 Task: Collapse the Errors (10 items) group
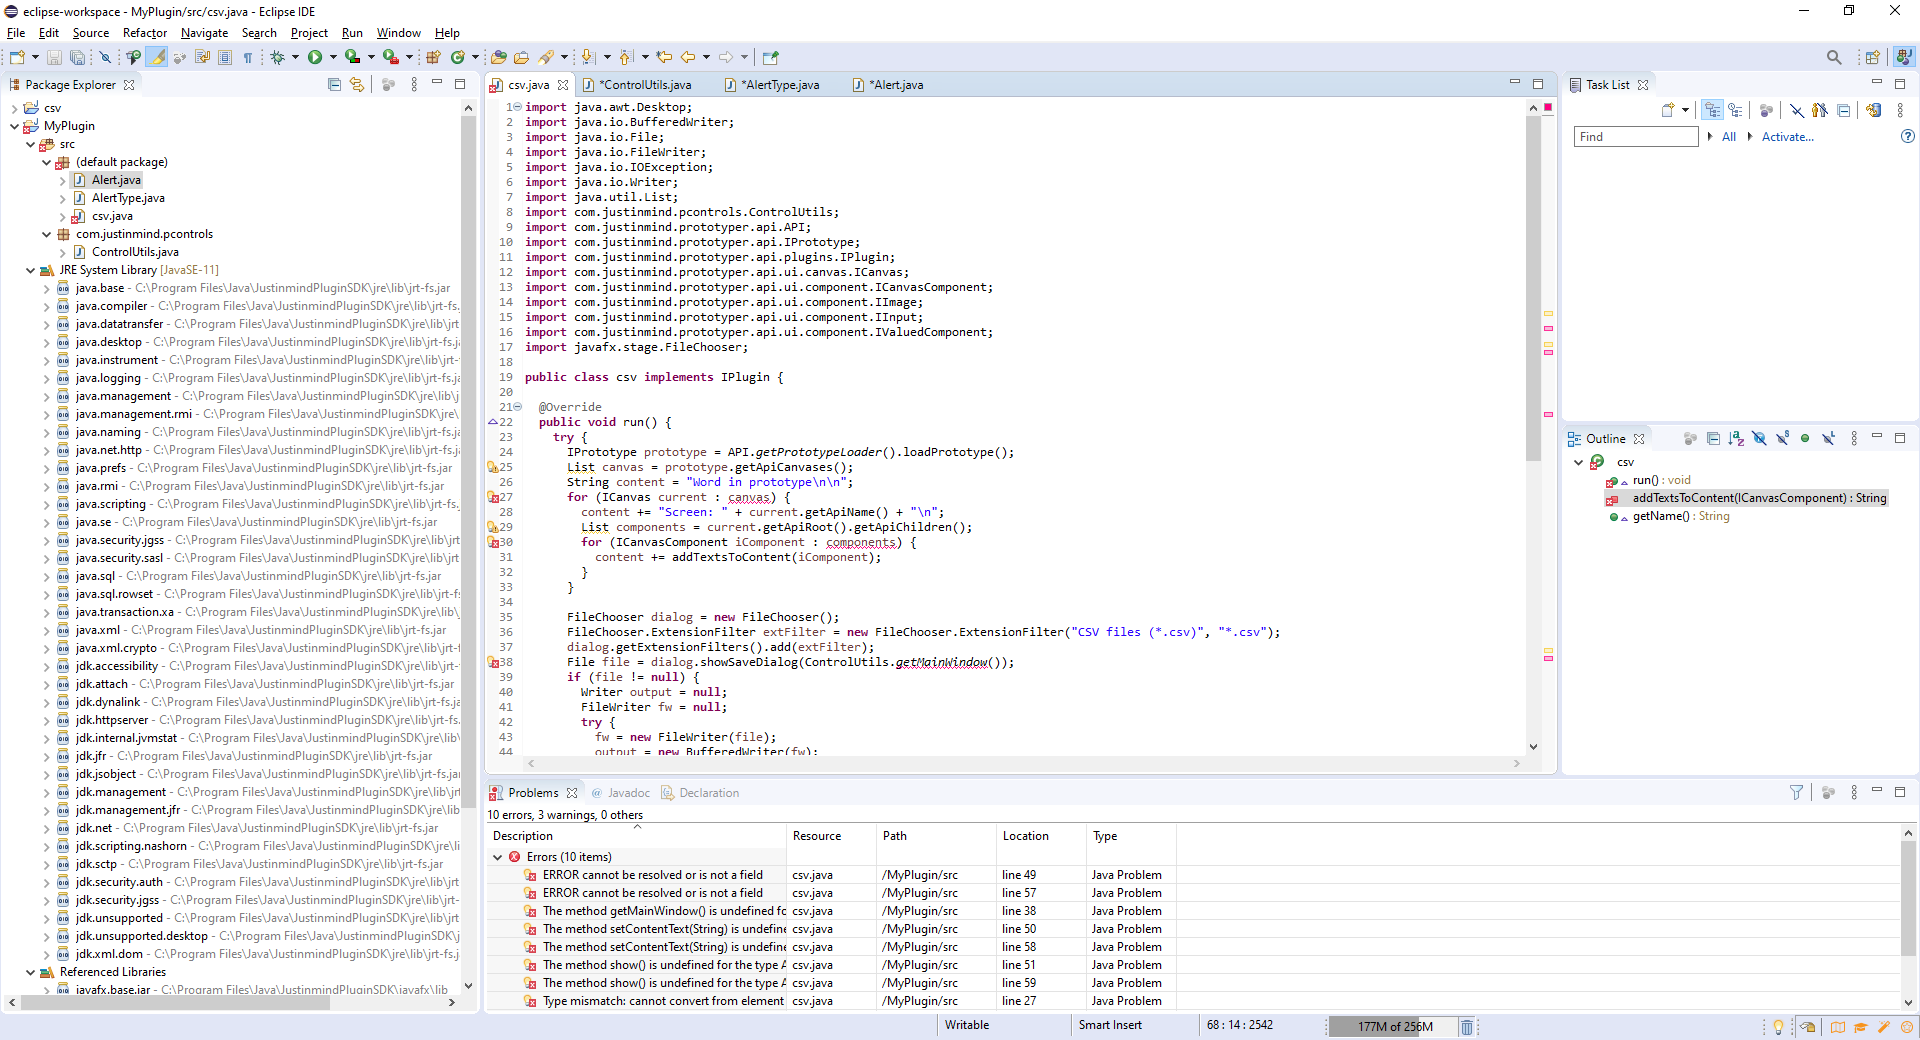click(x=497, y=857)
